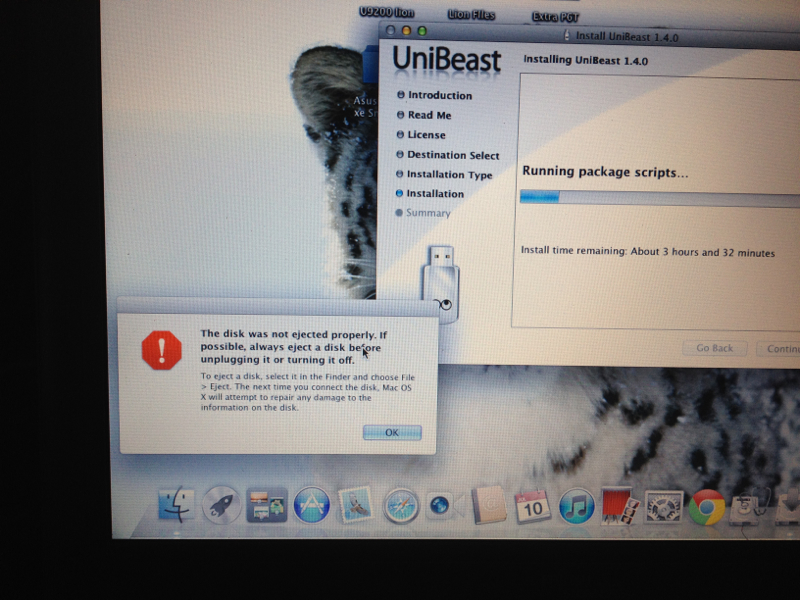Click the Install time remaining text
800x600 pixels.
click(648, 252)
